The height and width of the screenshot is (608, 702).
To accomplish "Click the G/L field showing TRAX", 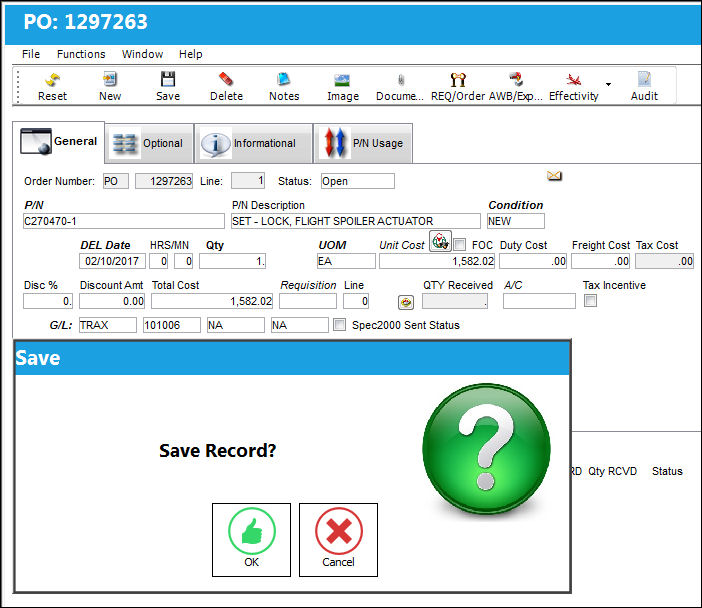I will click(x=107, y=325).
